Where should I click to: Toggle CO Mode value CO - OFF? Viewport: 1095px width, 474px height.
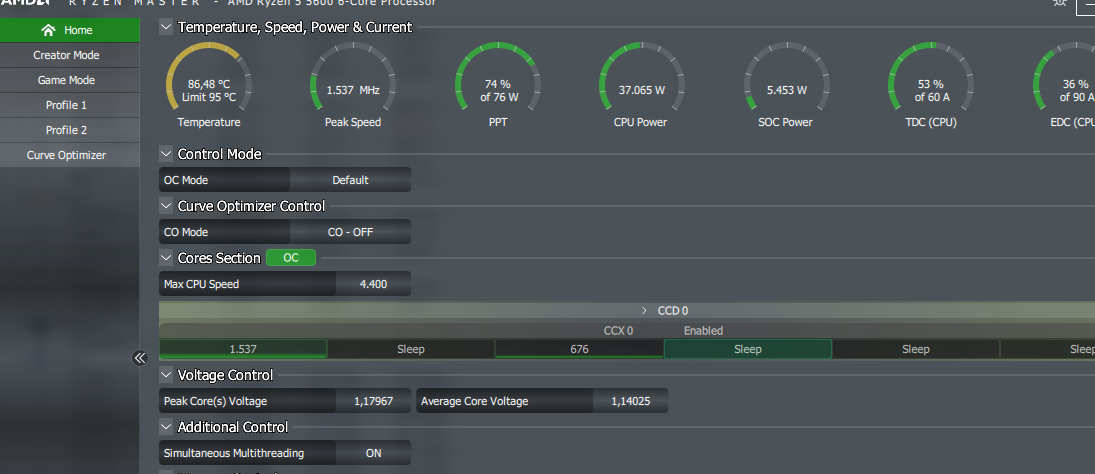coord(350,232)
